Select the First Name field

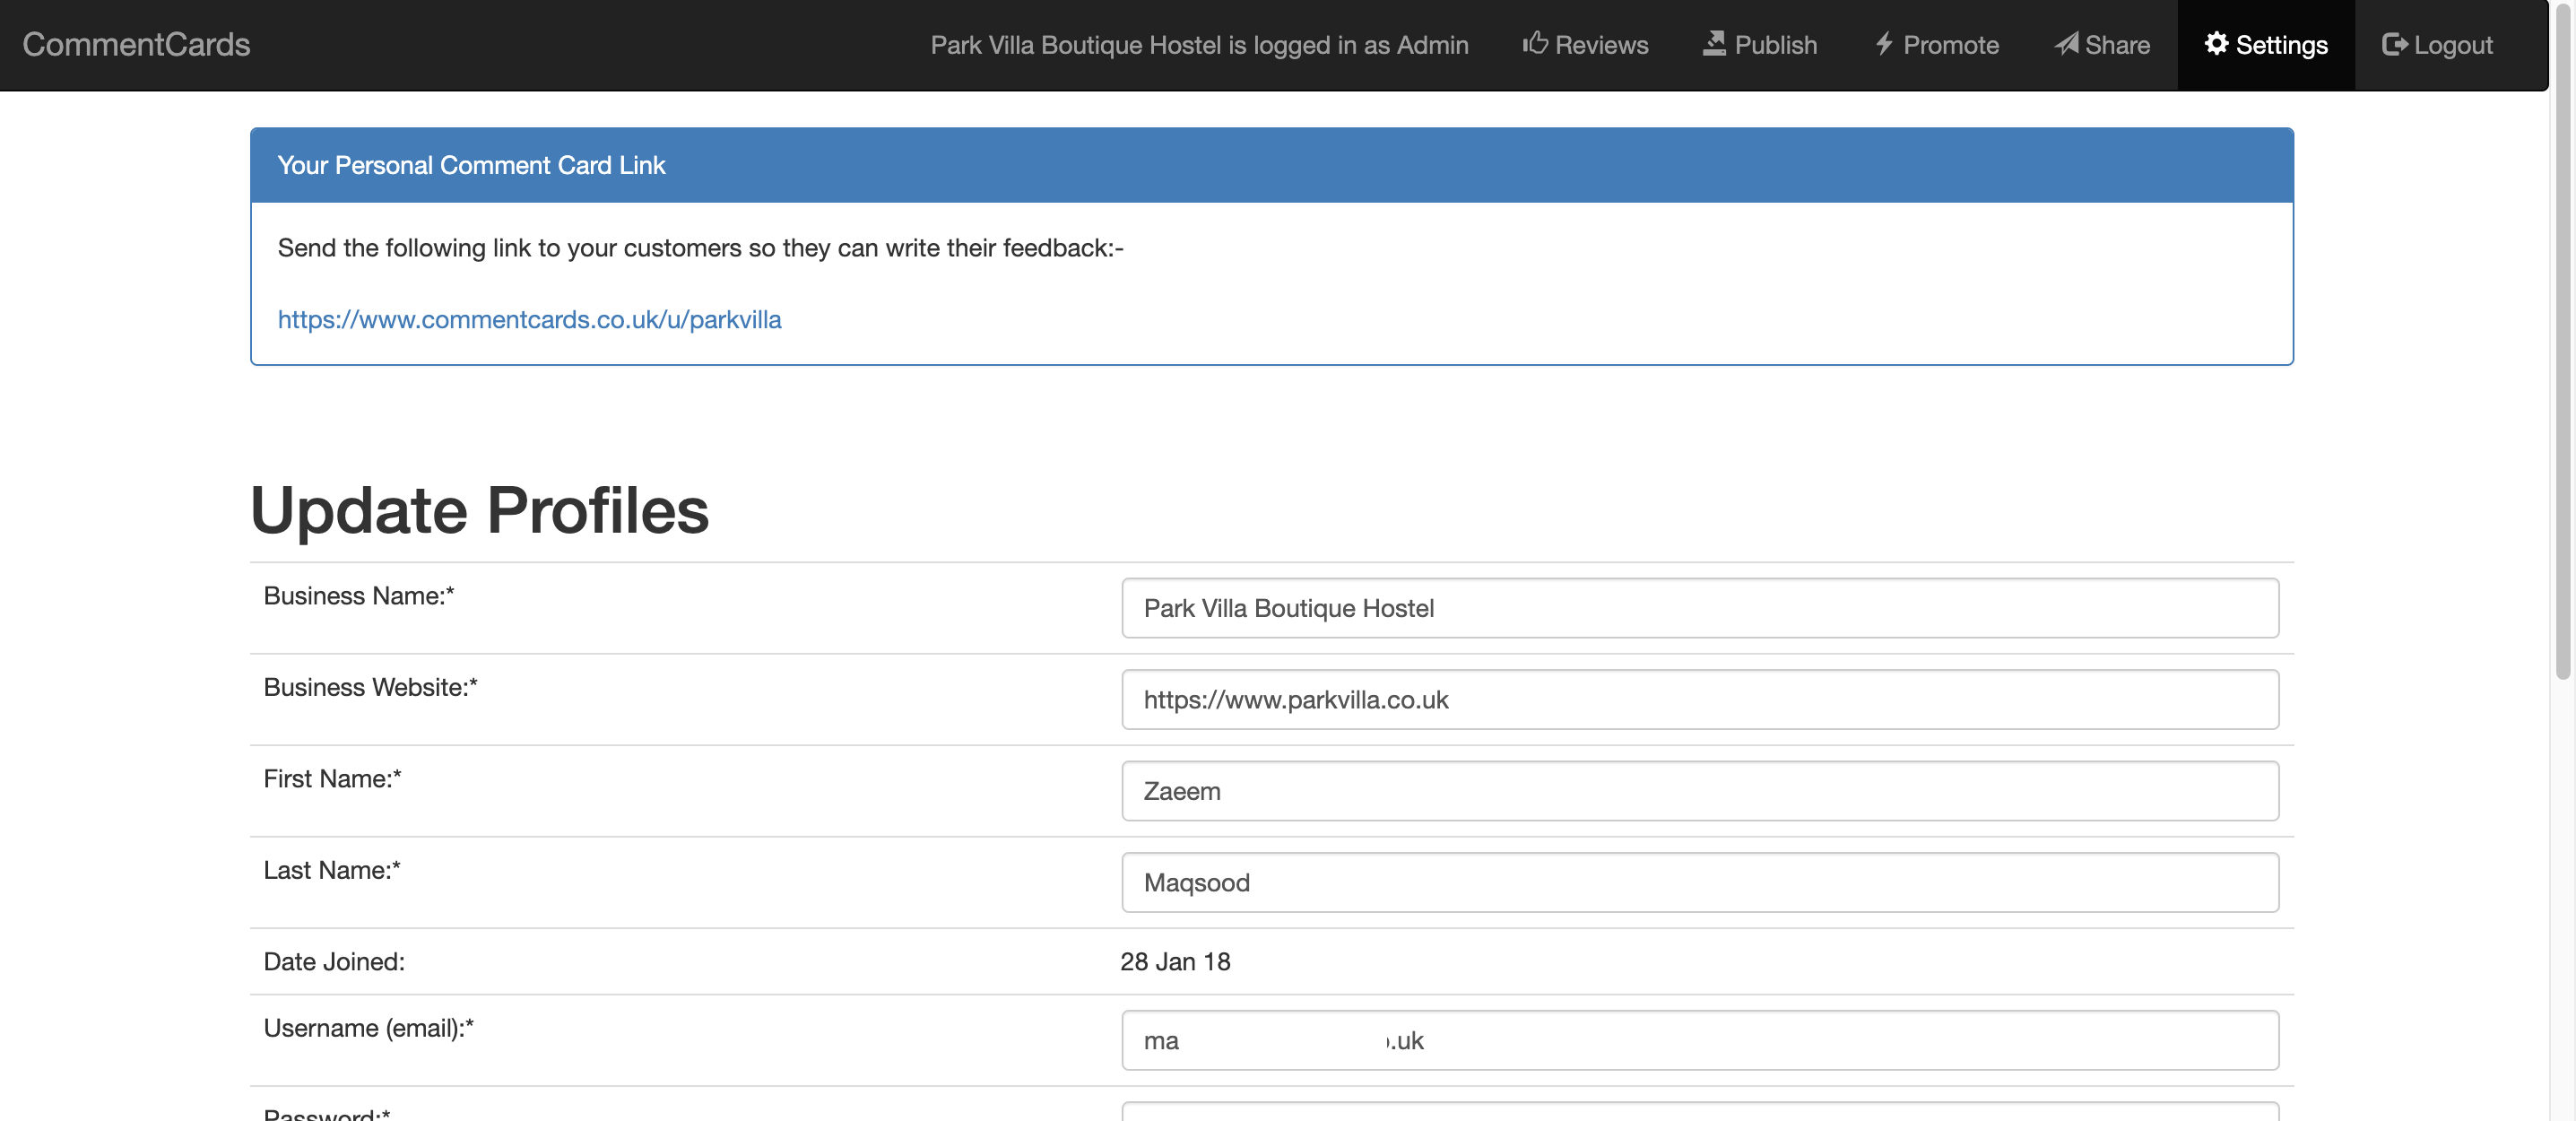pos(1699,791)
